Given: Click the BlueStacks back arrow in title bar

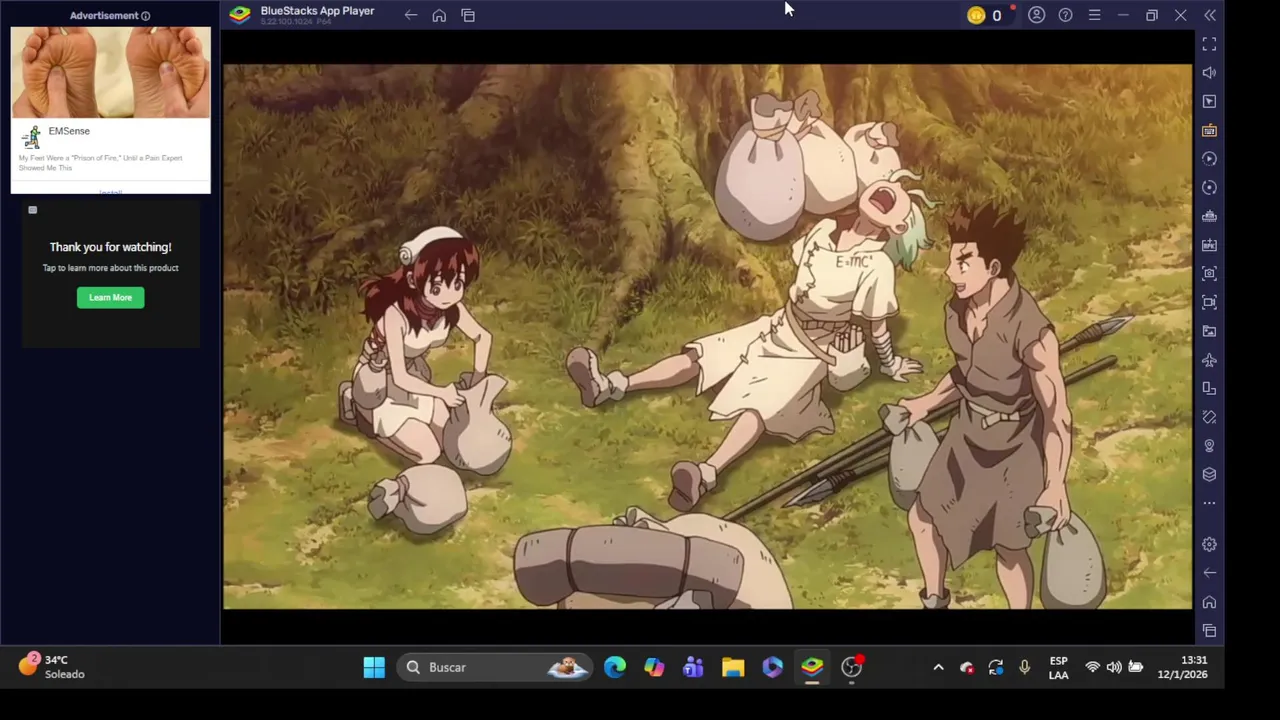Looking at the screenshot, I should pos(410,15).
